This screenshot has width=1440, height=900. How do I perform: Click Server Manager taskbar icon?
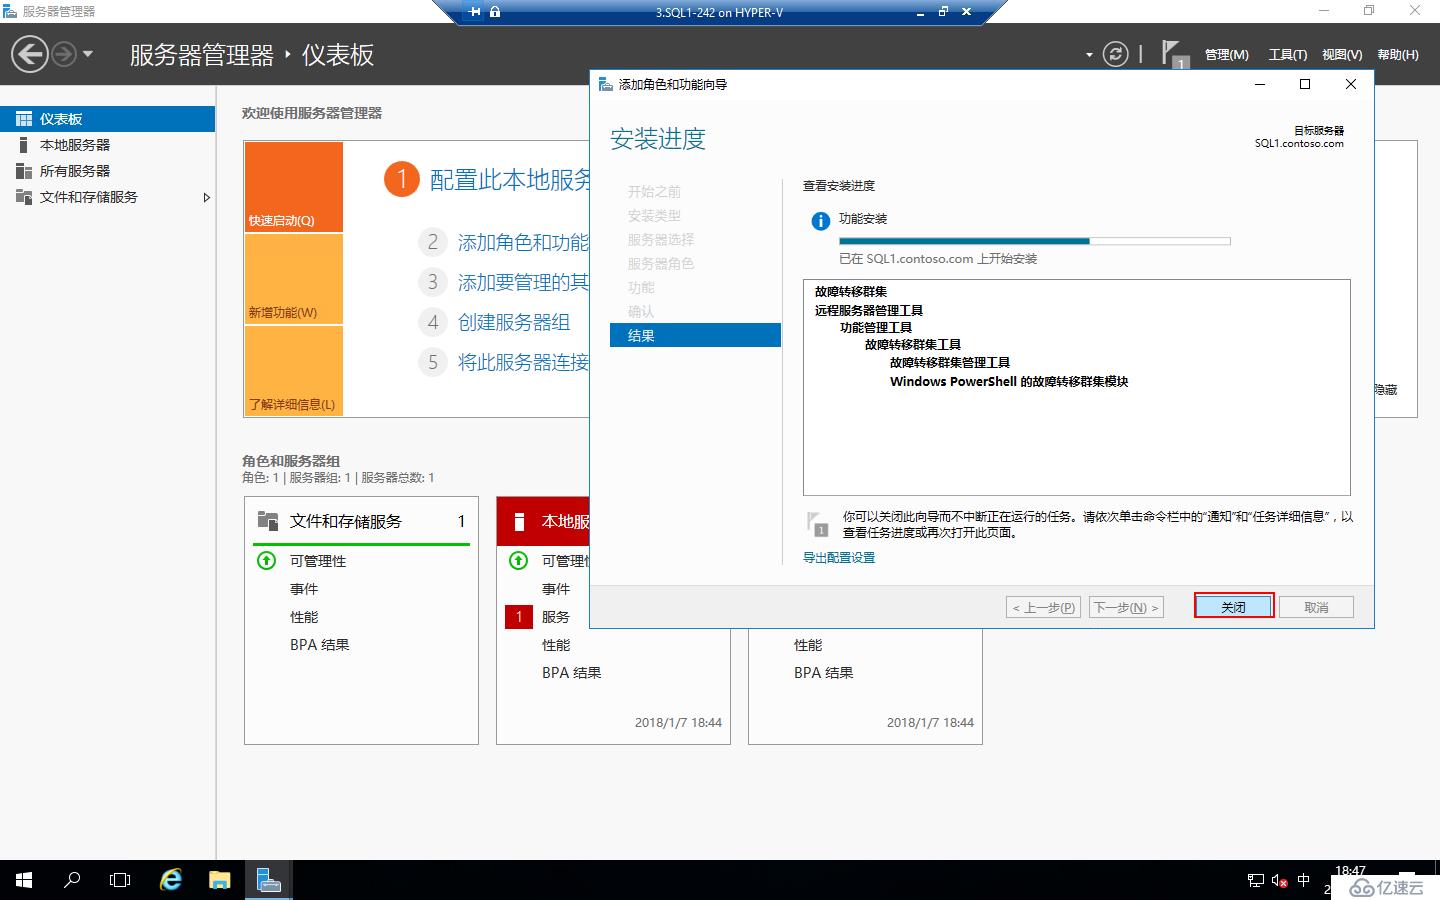click(x=268, y=880)
